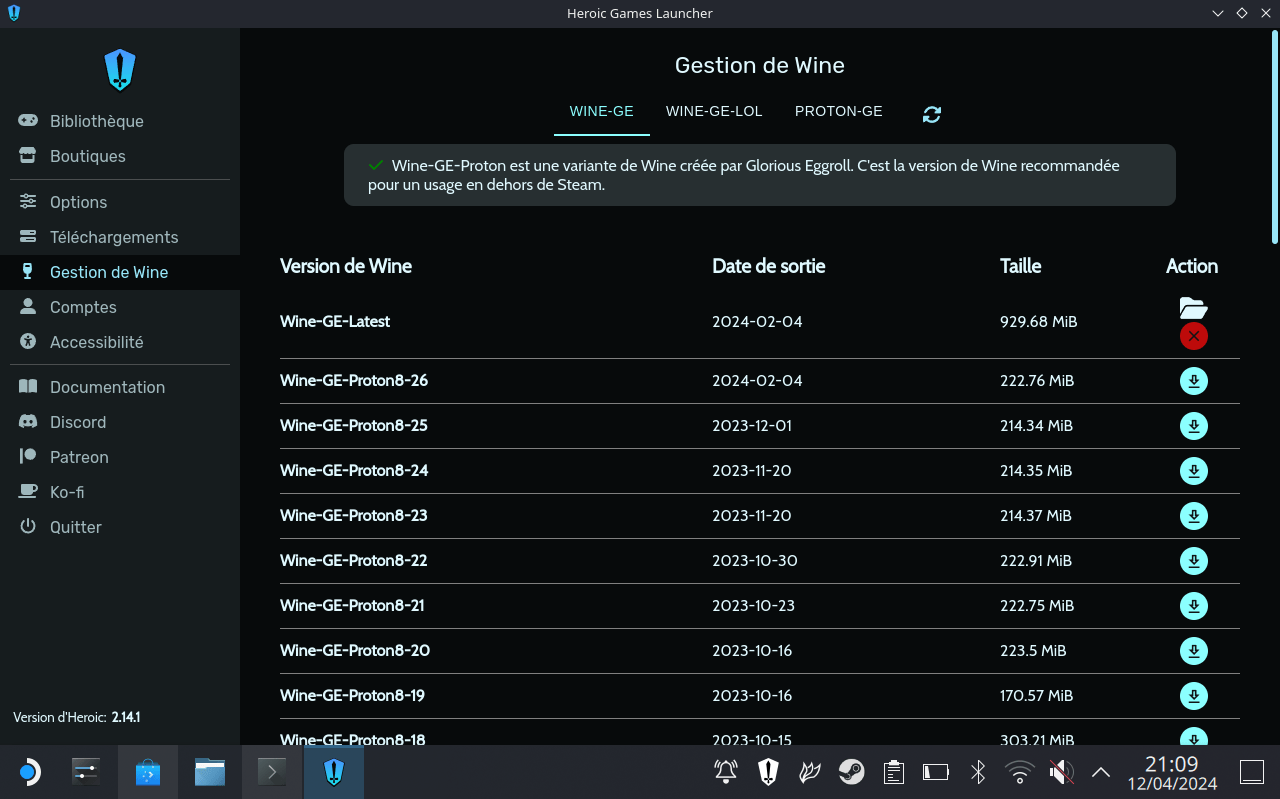Click Heroic taskbar window entry

tap(334, 772)
